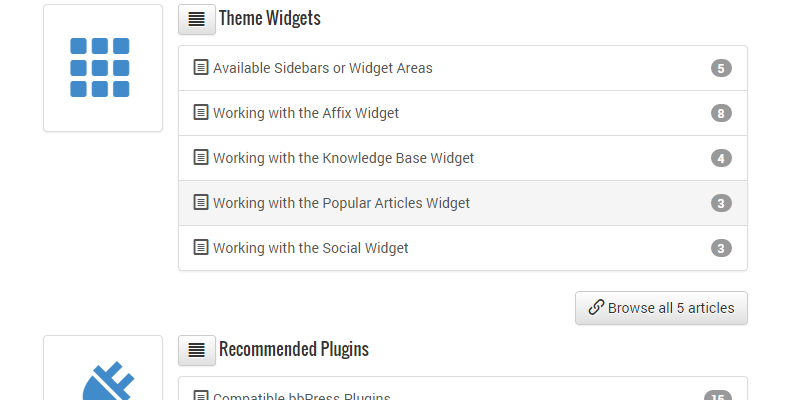Open Working with the Social Widget article

point(310,248)
